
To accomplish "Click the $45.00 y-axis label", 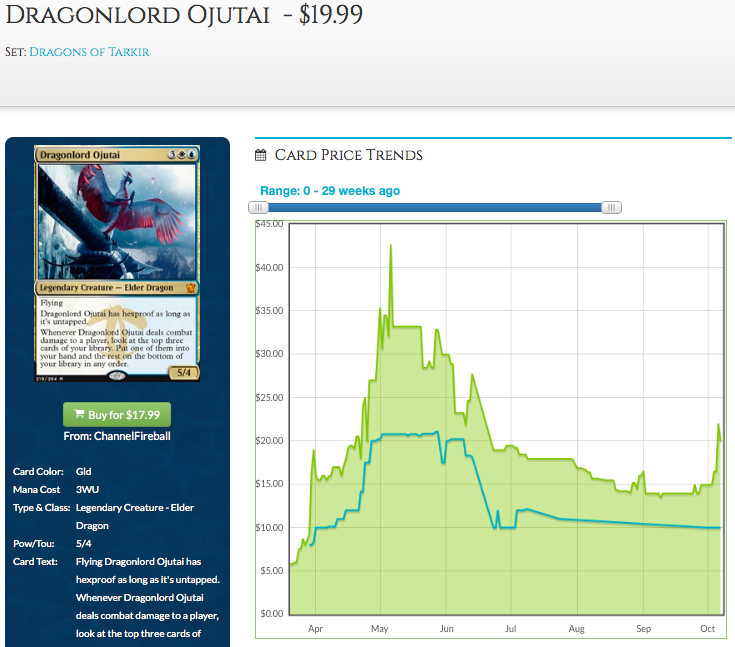I will [269, 224].
